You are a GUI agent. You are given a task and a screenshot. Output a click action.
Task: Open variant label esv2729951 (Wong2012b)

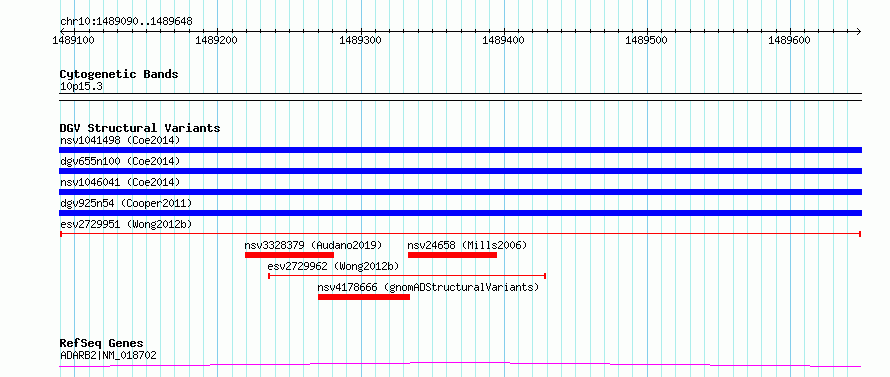pyautogui.click(x=126, y=224)
